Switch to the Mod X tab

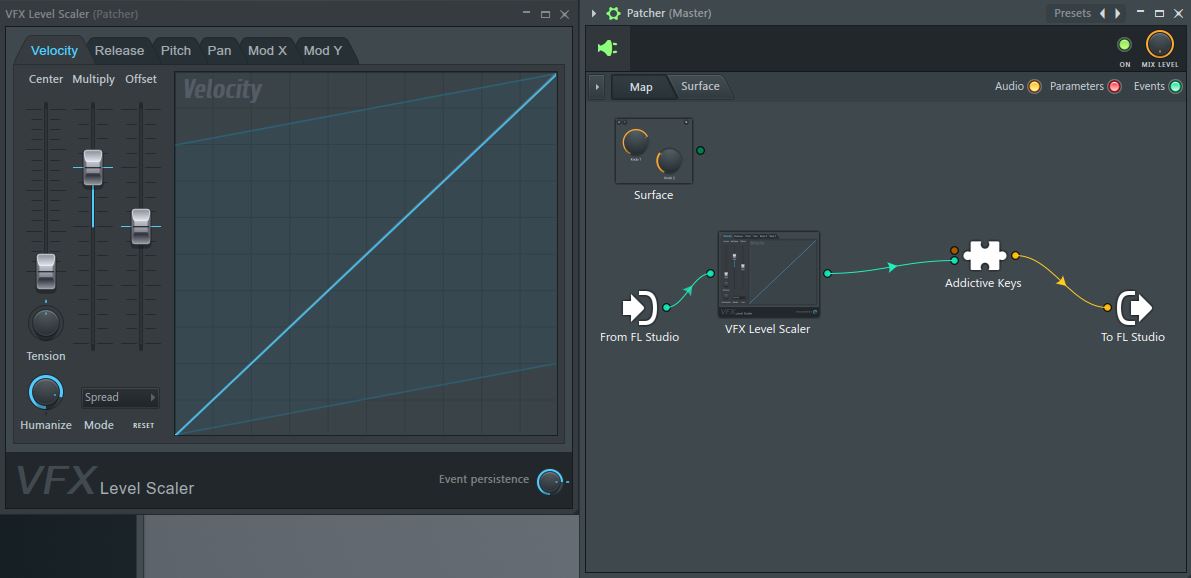click(x=267, y=51)
